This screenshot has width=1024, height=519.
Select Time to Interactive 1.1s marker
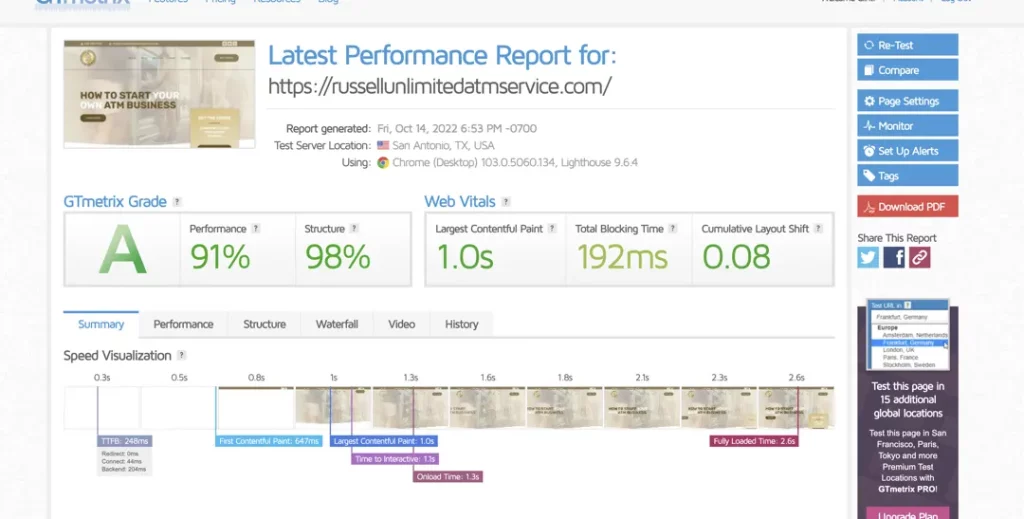395,459
